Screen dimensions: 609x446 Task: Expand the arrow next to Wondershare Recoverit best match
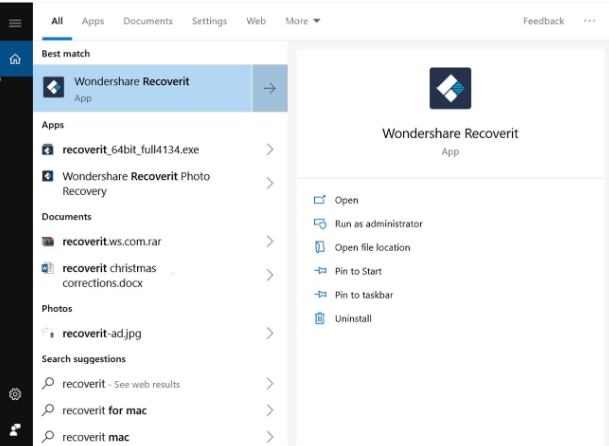270,88
